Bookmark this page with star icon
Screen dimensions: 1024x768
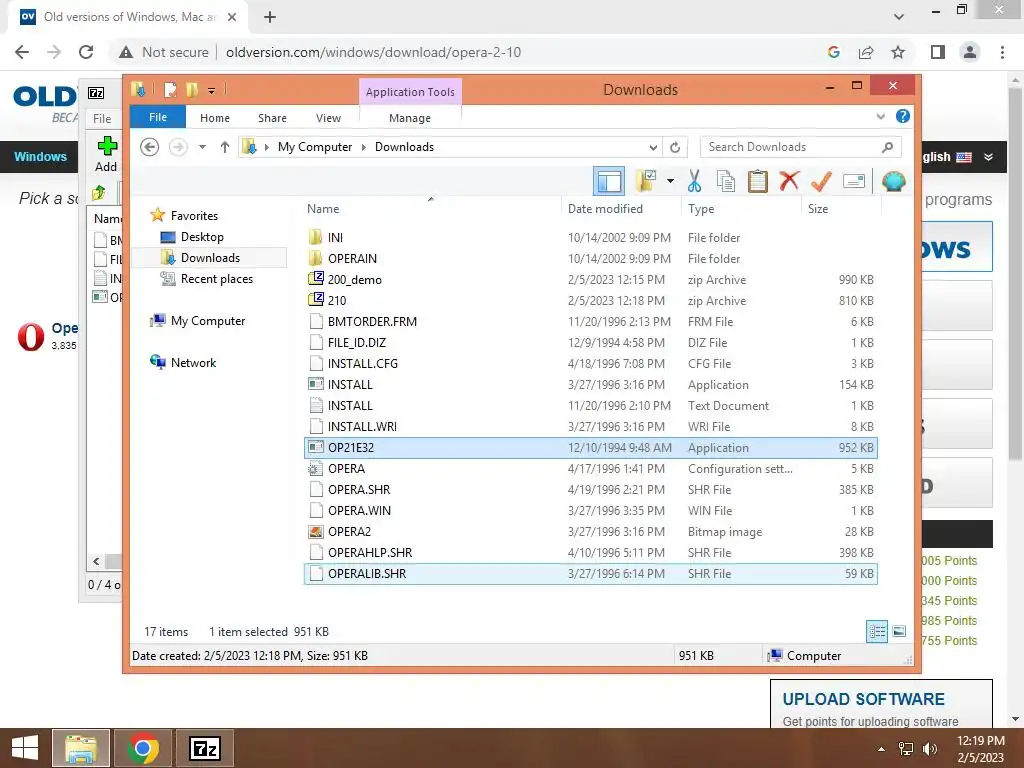(898, 52)
